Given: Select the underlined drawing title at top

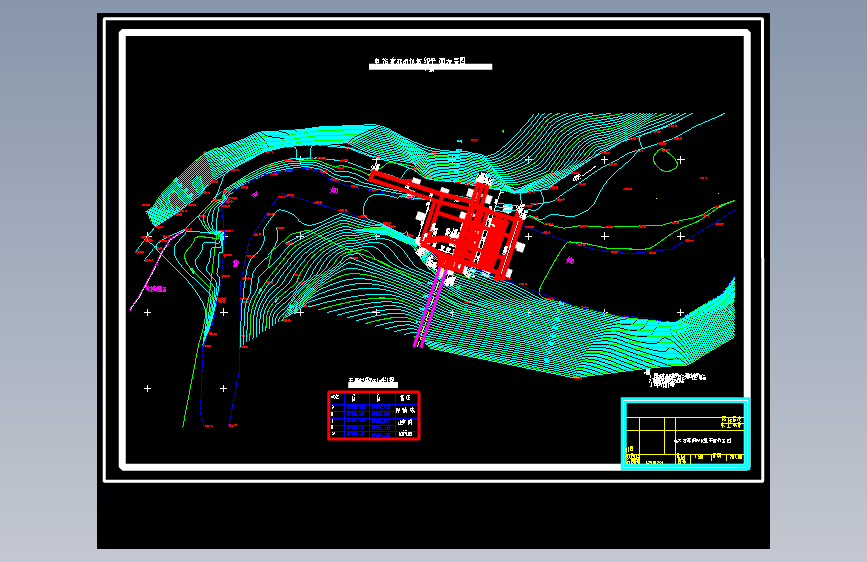Looking at the screenshot, I should click(x=430, y=63).
